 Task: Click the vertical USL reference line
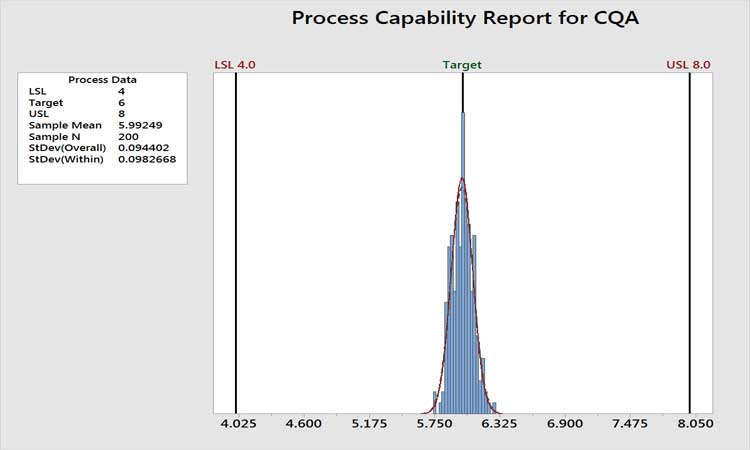point(690,243)
